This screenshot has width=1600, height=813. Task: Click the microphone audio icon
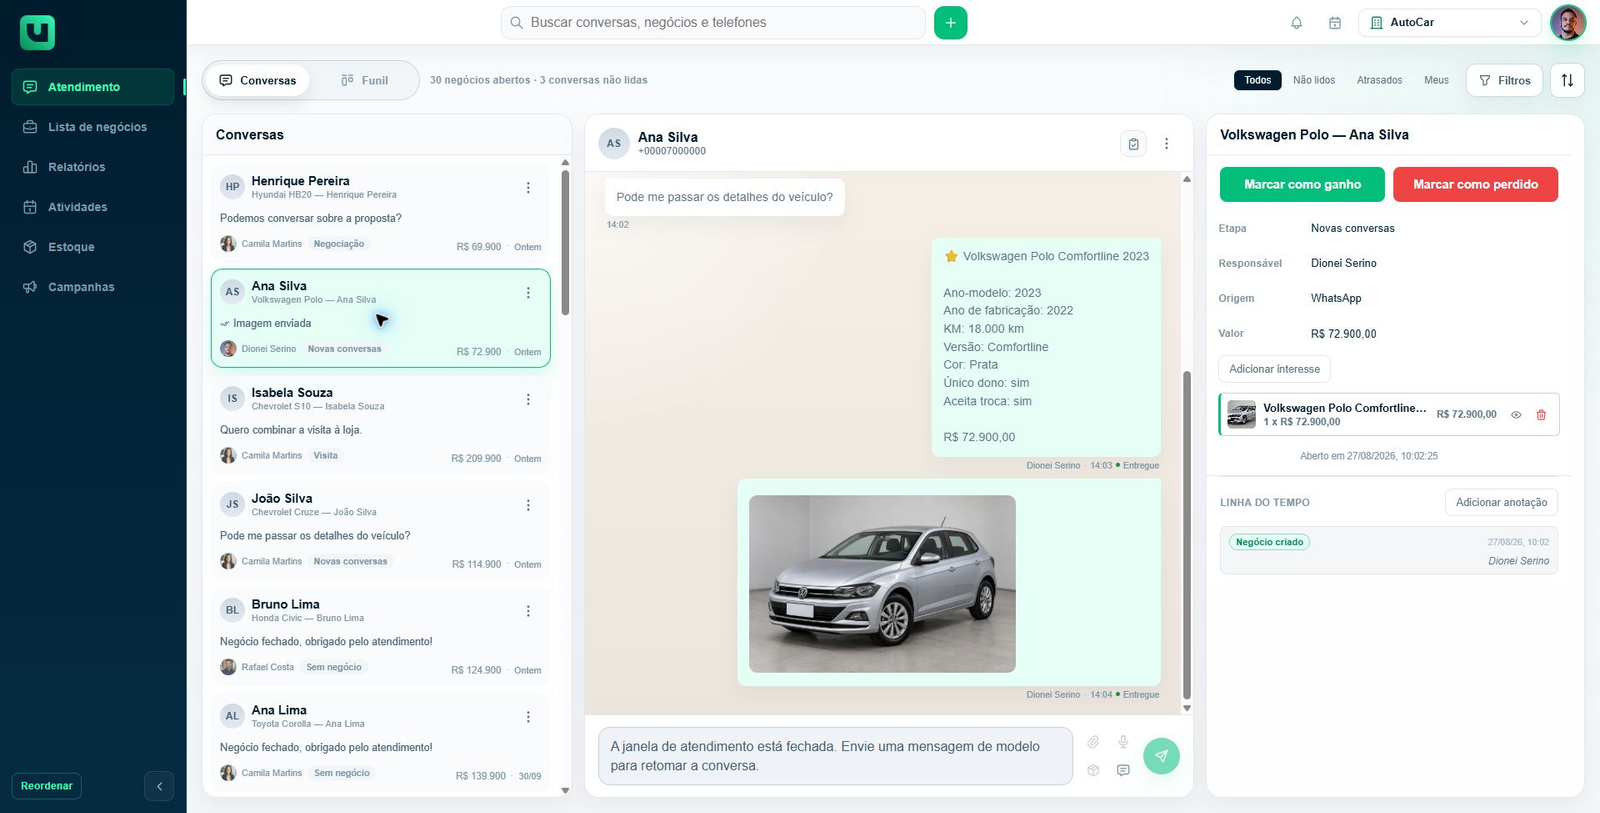click(1123, 742)
